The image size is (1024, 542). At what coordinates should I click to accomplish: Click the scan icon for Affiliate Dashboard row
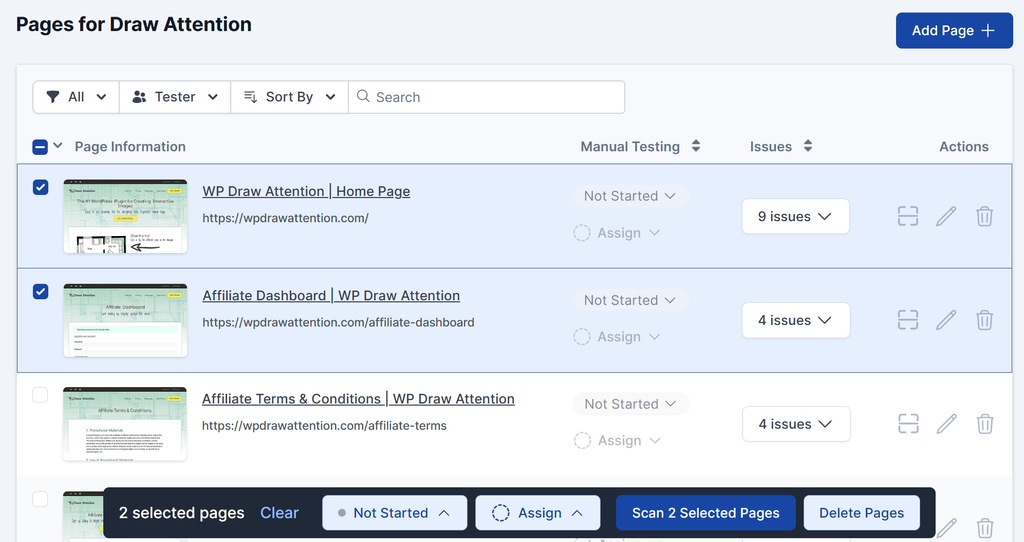(x=908, y=320)
